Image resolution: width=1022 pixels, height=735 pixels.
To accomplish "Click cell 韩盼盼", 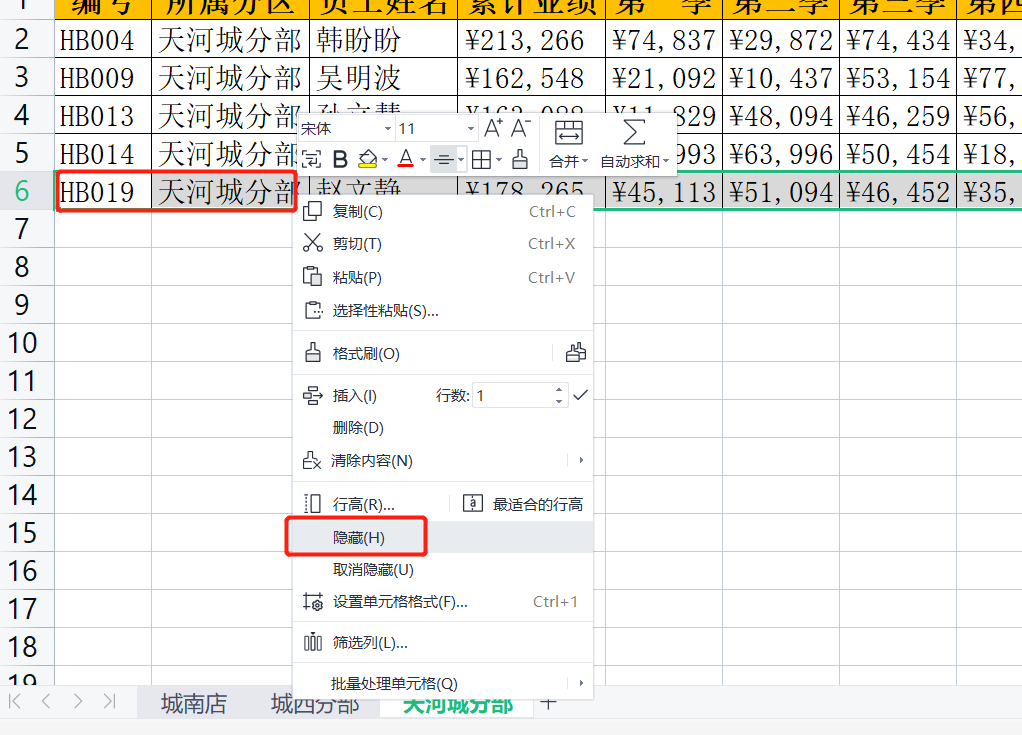I will [384, 40].
